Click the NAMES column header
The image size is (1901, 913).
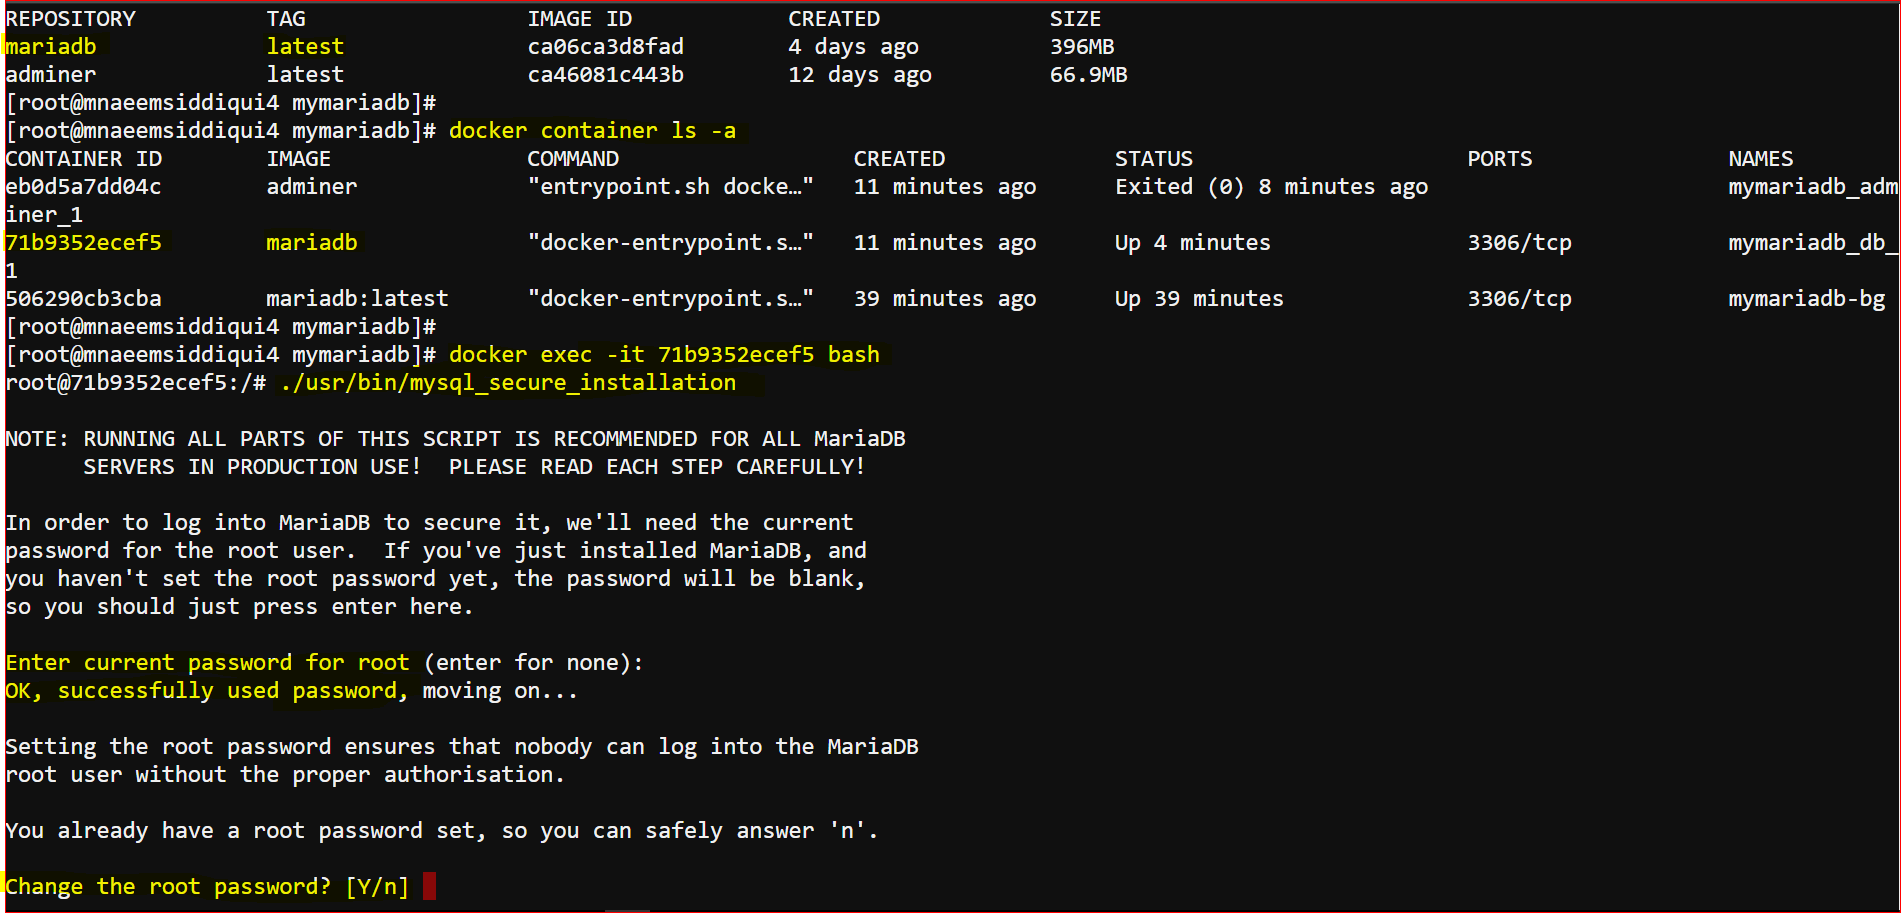pos(1761,158)
